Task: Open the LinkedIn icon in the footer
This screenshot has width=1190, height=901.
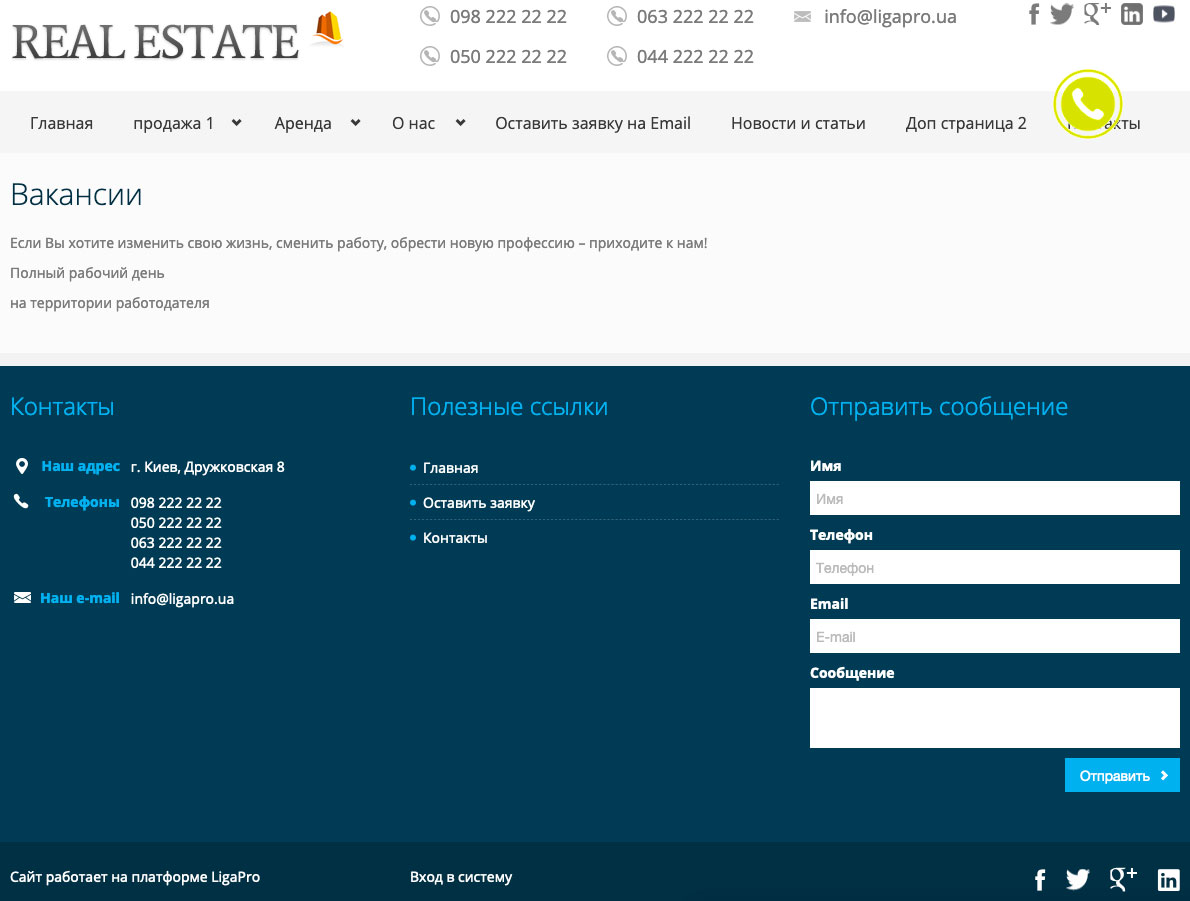Action: pyautogui.click(x=1168, y=880)
